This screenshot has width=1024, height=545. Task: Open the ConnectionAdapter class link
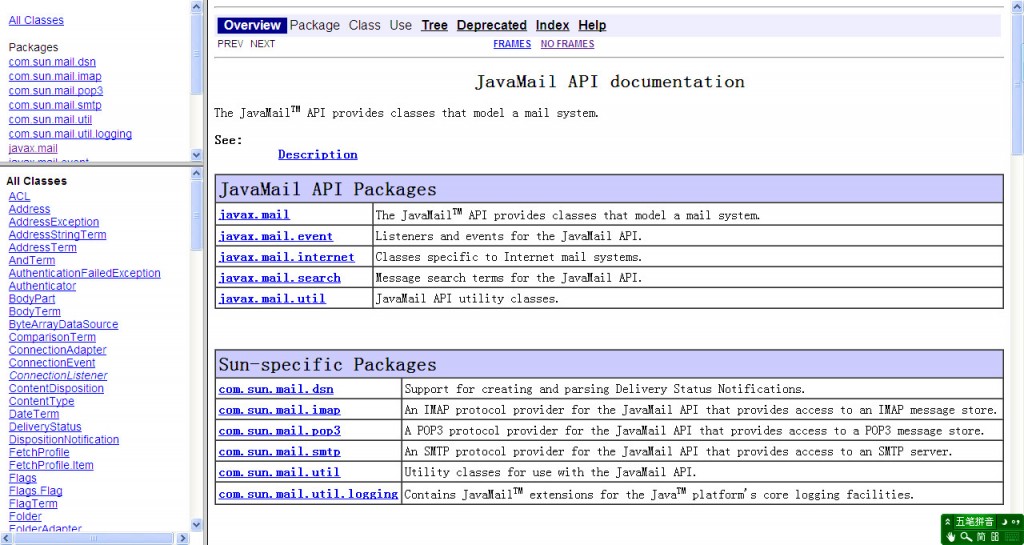tap(57, 350)
